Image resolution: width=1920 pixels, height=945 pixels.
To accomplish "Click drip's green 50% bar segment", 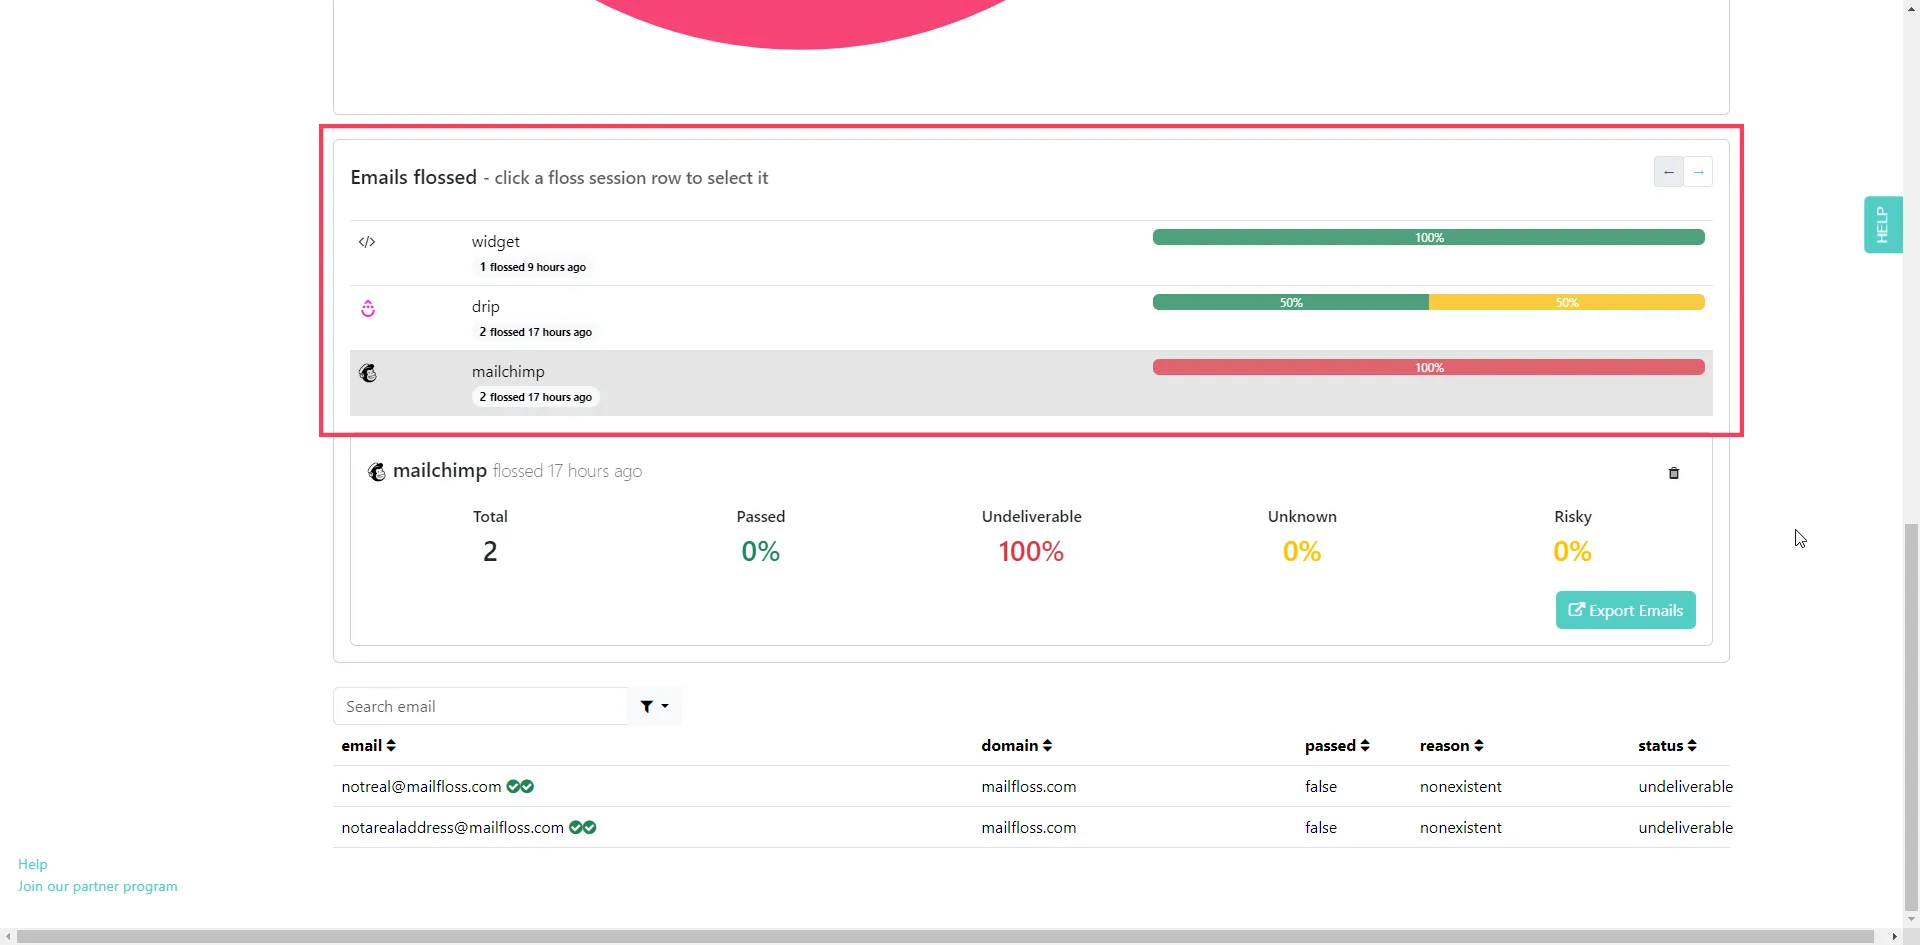I will [1291, 302].
